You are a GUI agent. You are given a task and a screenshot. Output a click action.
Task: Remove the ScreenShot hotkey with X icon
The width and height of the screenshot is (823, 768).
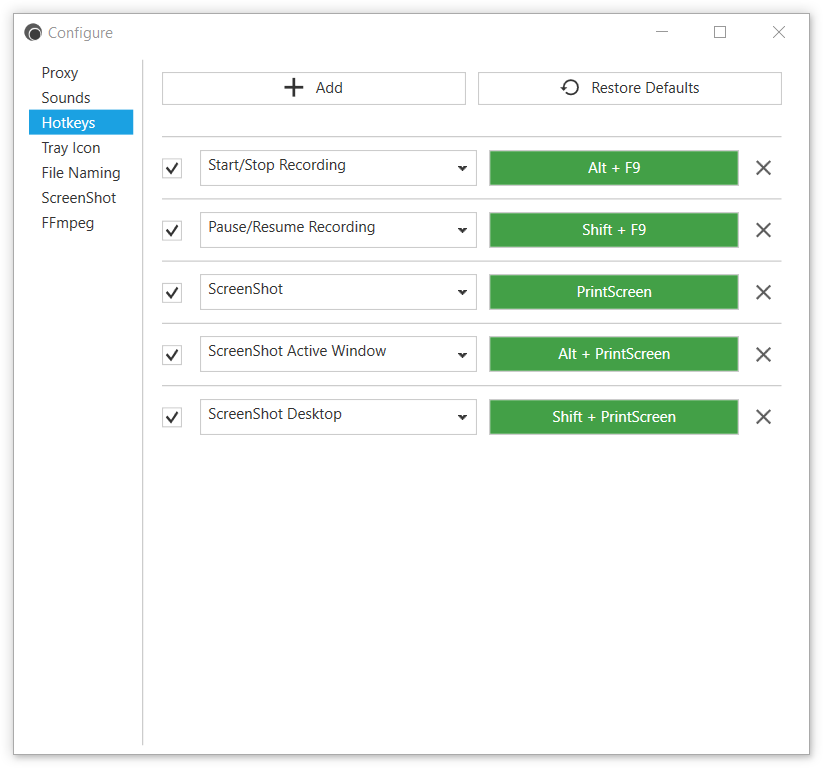coord(763,292)
